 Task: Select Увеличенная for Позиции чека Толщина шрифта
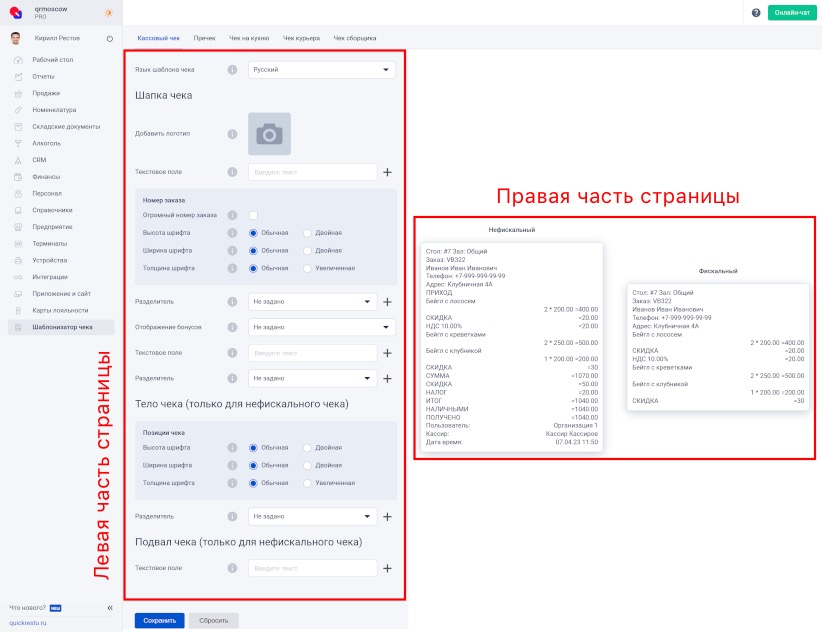coord(307,483)
